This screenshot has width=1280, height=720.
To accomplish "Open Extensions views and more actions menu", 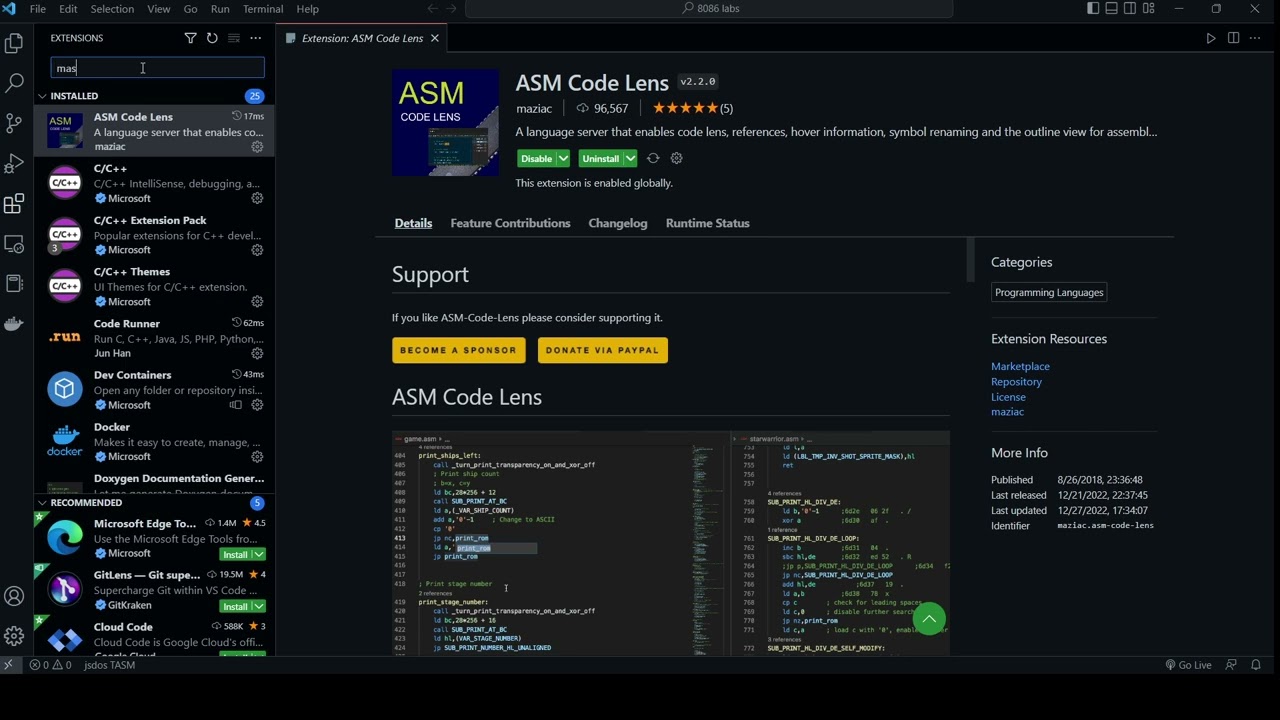I will pyautogui.click(x=256, y=38).
